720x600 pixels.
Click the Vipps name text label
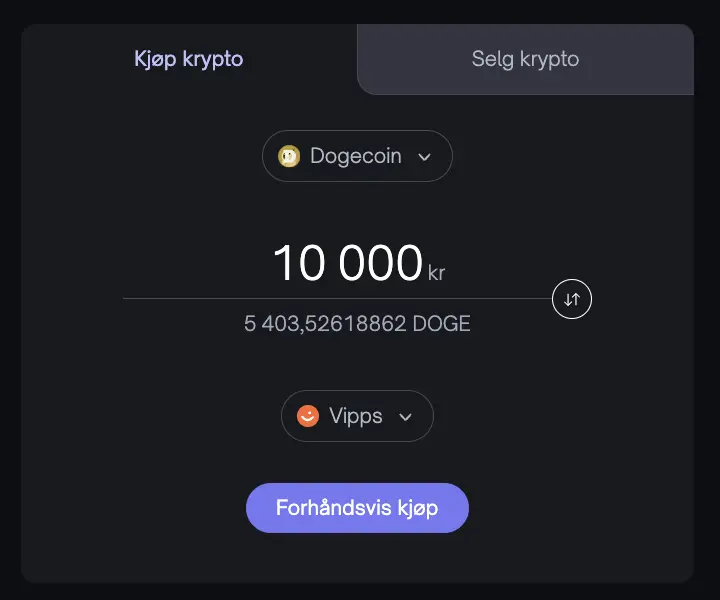[355, 416]
